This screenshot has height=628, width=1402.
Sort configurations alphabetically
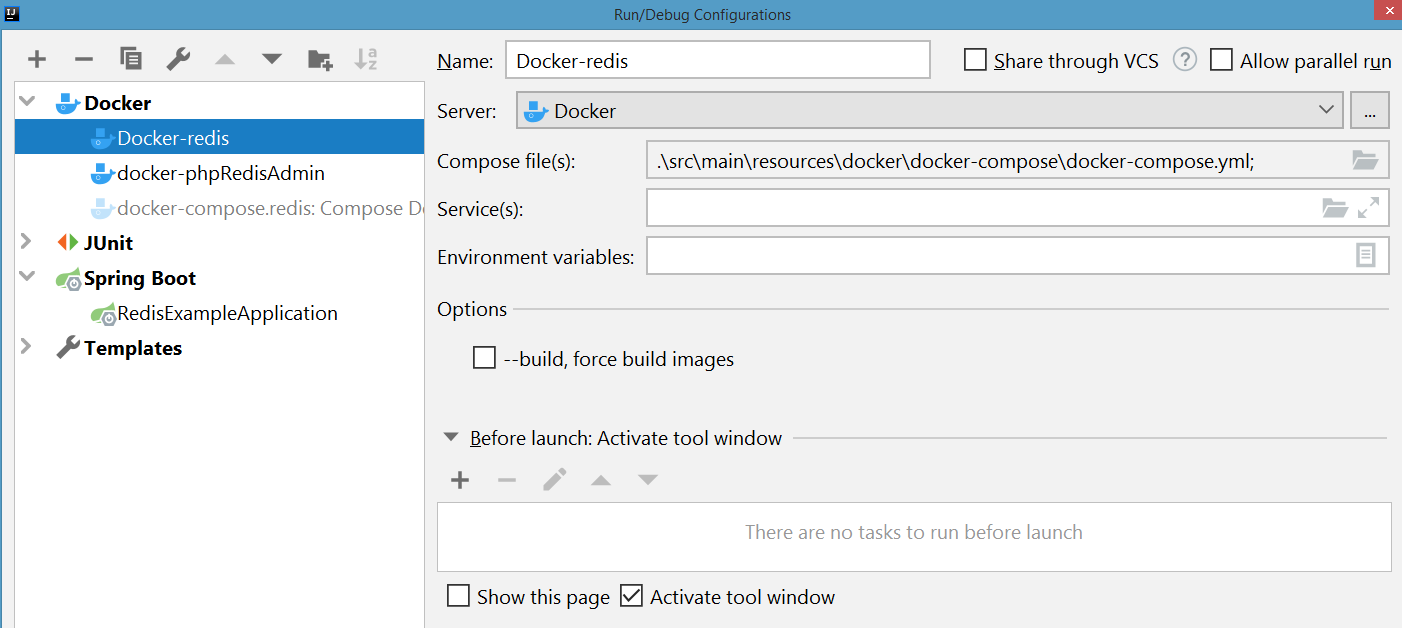point(366,59)
